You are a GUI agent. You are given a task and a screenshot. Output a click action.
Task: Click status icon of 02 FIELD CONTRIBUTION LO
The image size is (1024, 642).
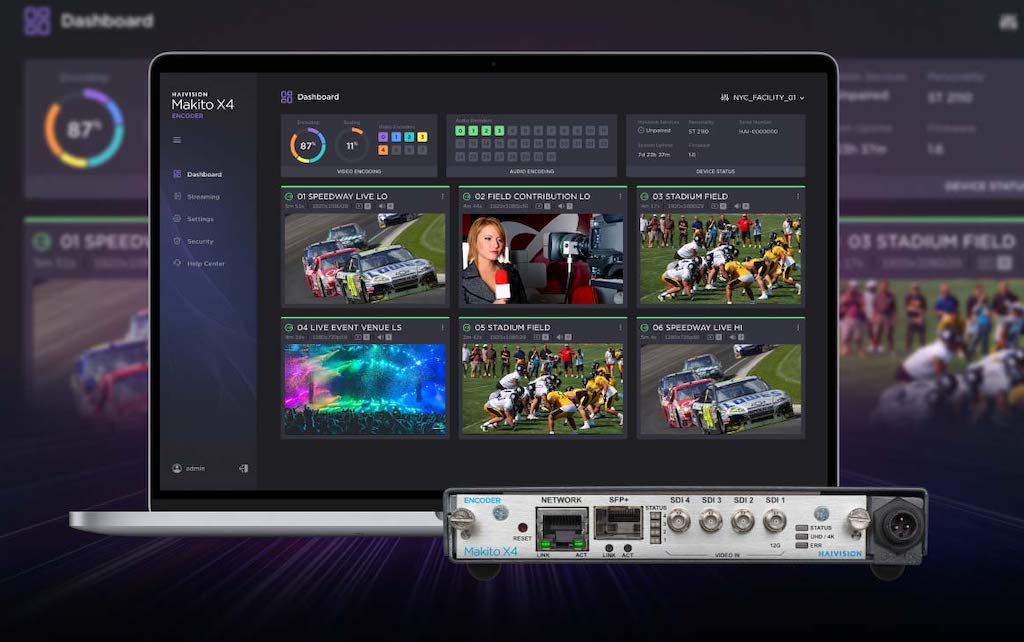point(466,196)
